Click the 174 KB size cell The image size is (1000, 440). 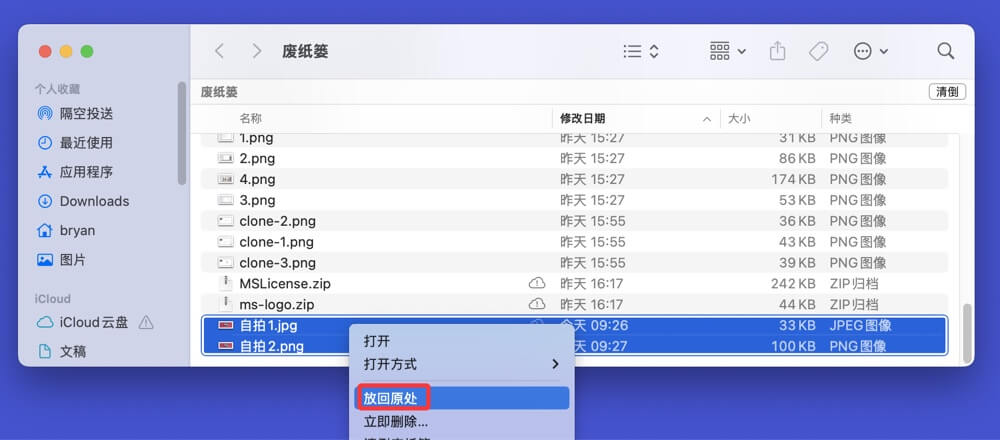pos(793,179)
